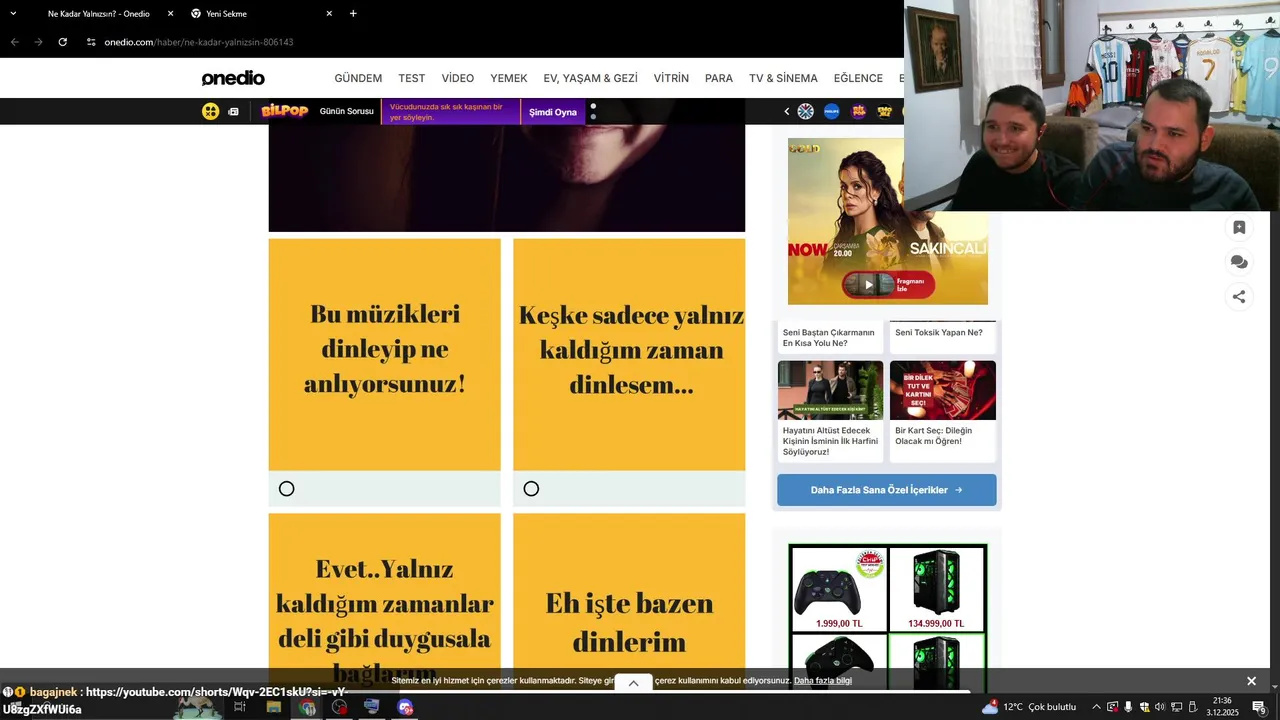Open the TV & SİNEMA menu

pyautogui.click(x=783, y=78)
